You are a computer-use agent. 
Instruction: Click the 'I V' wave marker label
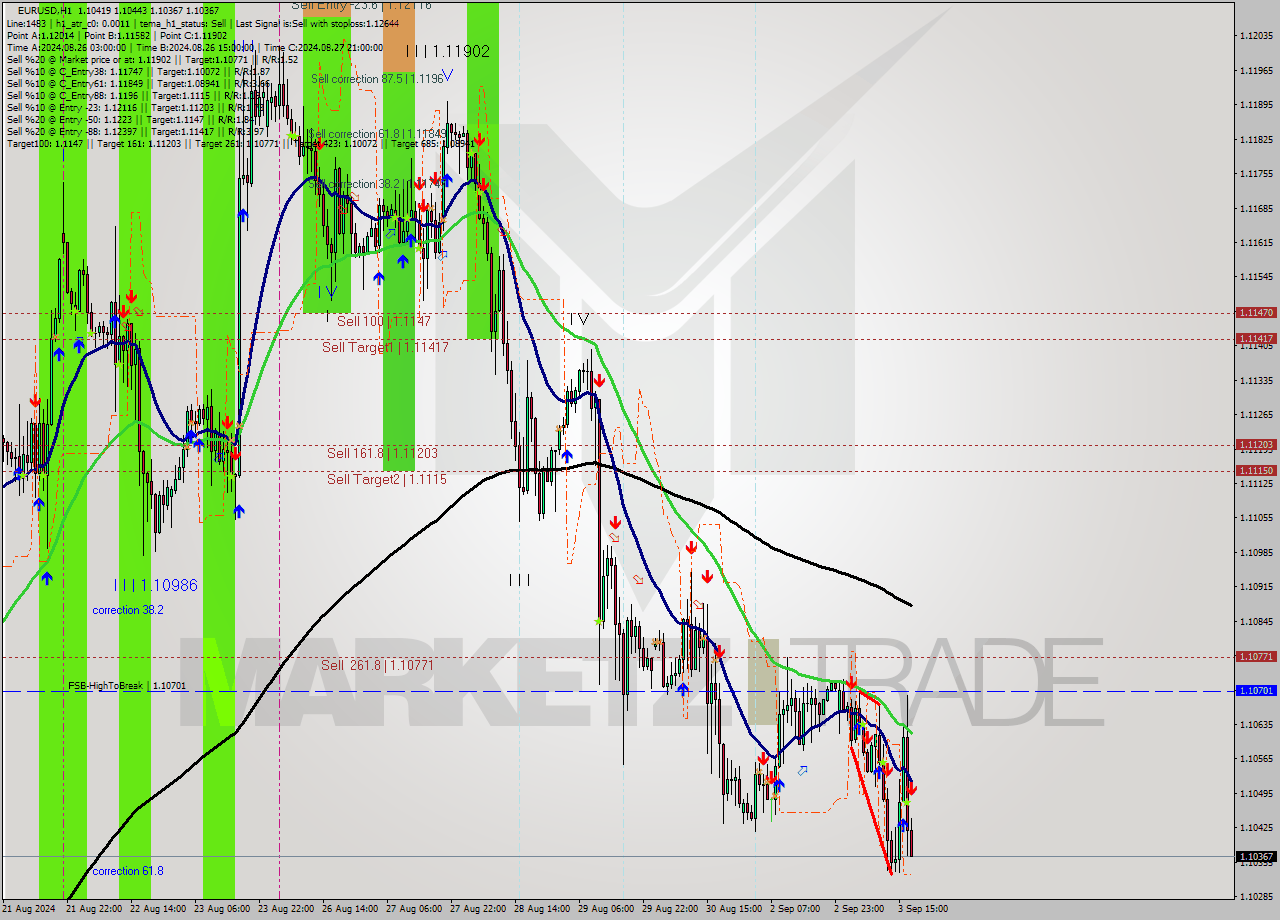579,319
